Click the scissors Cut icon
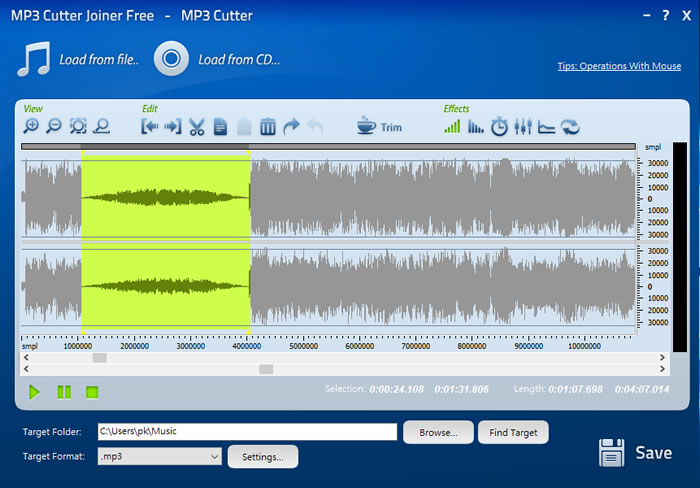700x488 pixels. coord(196,127)
